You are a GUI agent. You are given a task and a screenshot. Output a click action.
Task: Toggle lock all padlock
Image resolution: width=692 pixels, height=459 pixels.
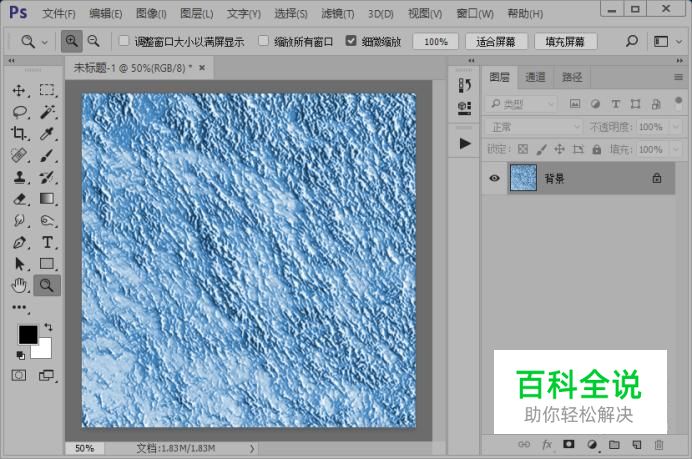pyautogui.click(x=597, y=149)
